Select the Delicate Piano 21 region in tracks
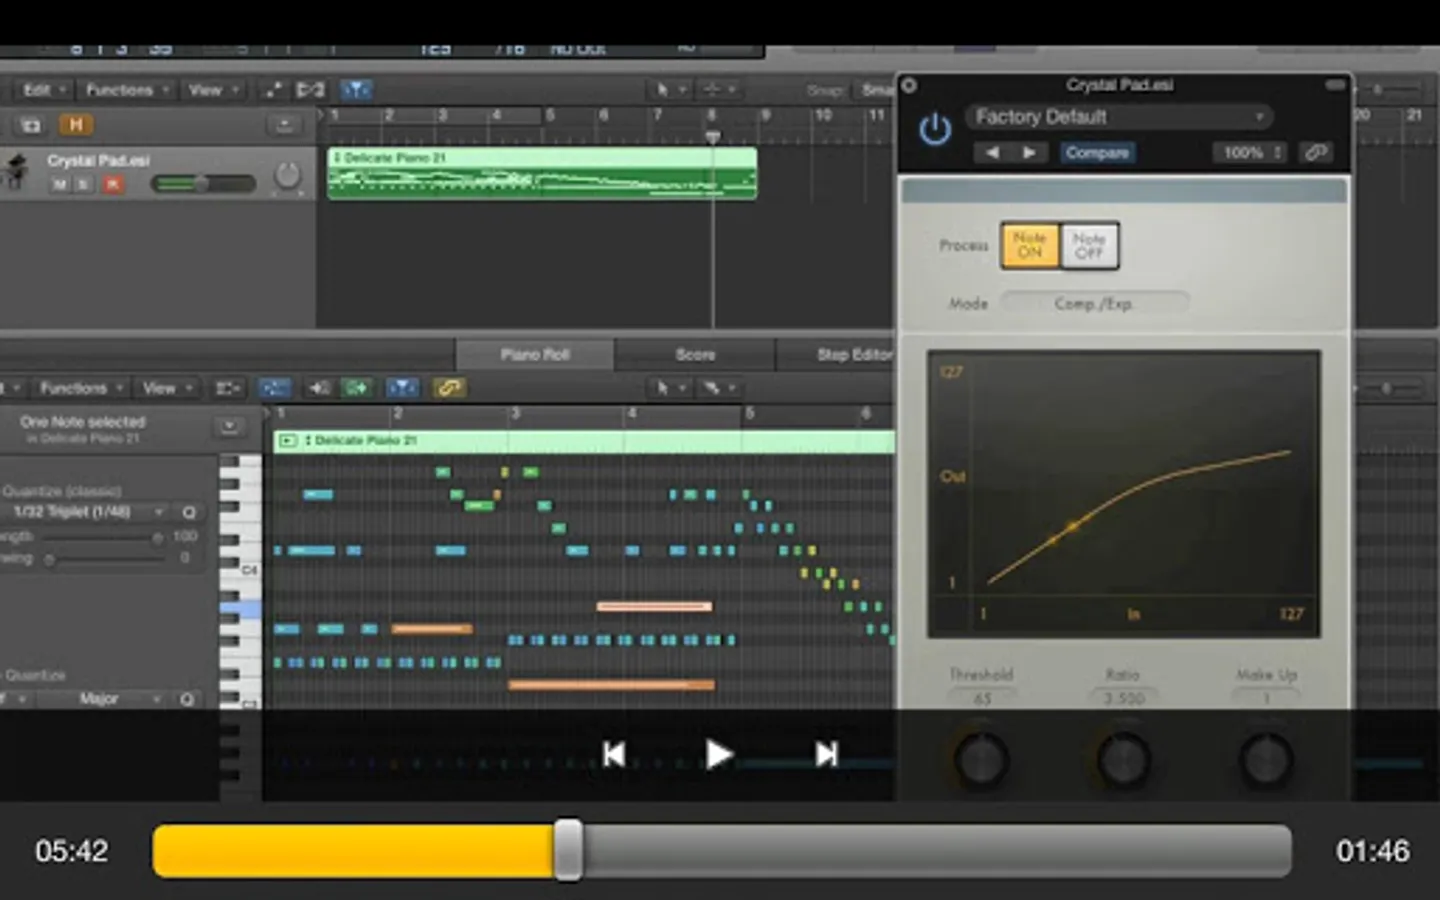Image resolution: width=1440 pixels, height=900 pixels. coord(542,173)
